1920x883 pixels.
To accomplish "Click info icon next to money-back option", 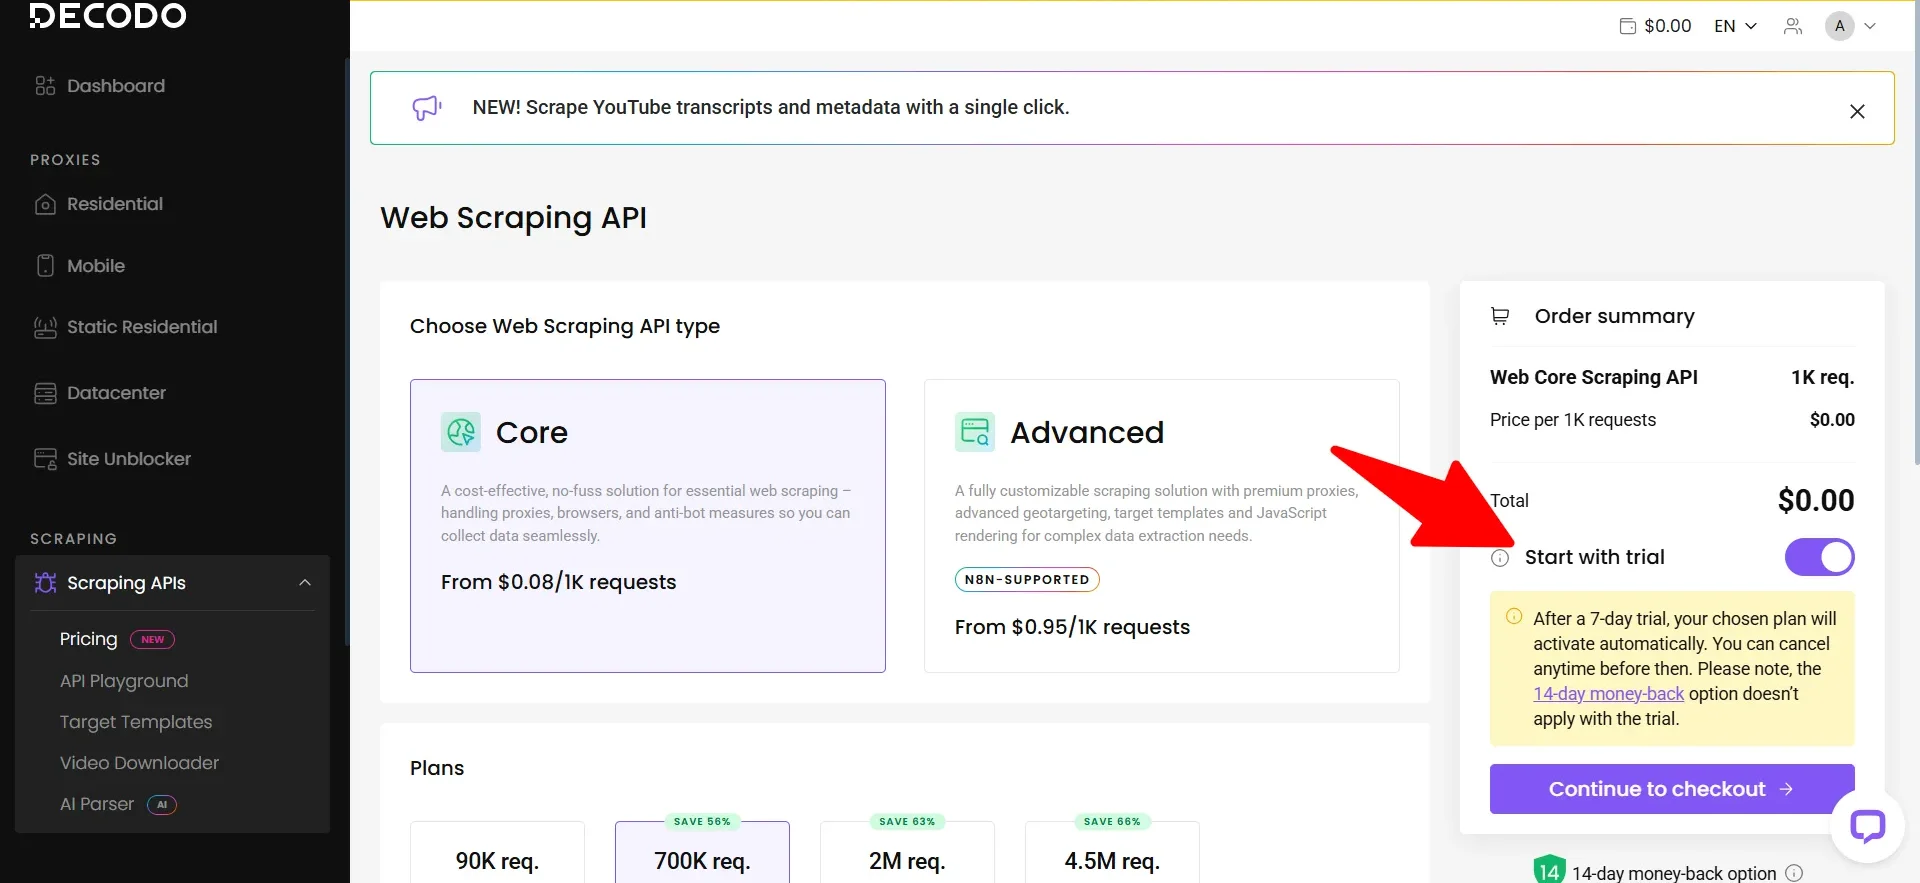I will (1794, 873).
